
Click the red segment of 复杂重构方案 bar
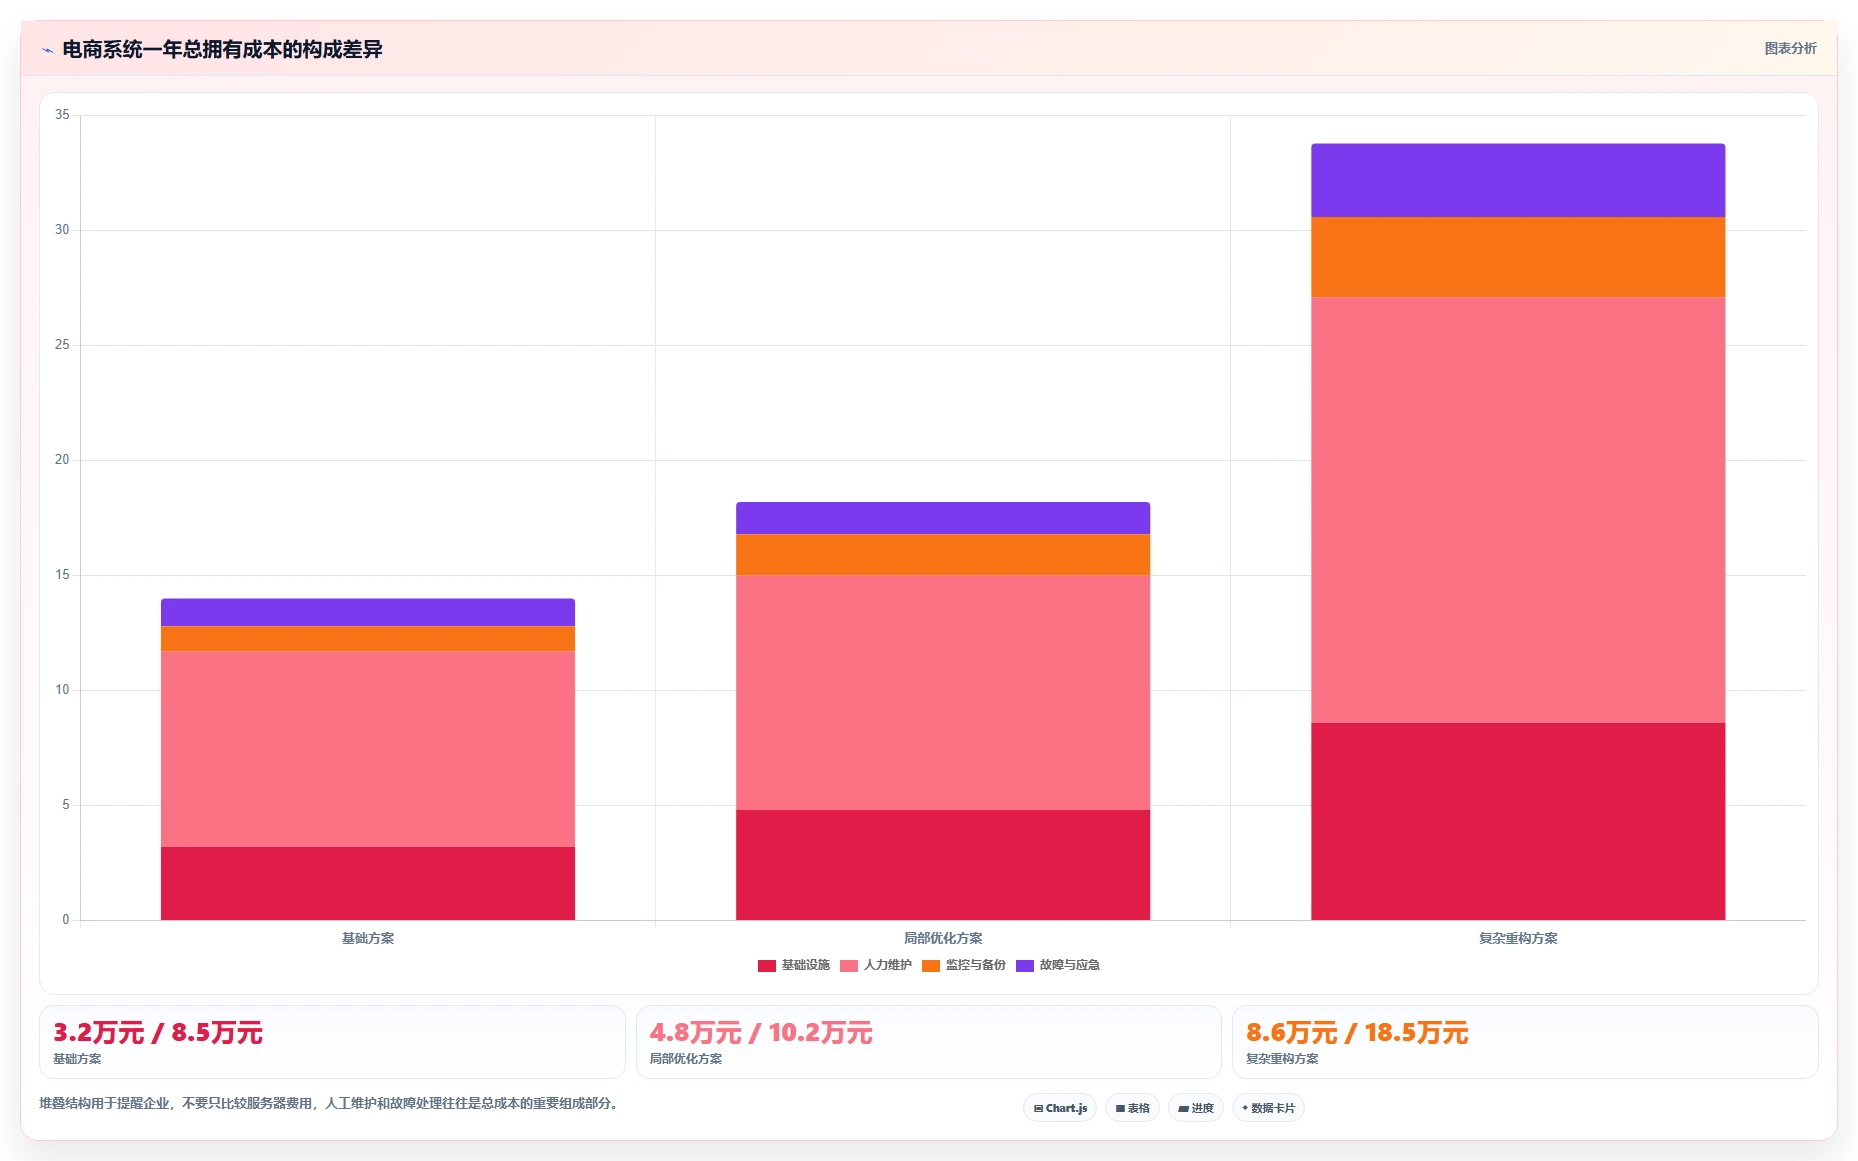[x=1518, y=821]
